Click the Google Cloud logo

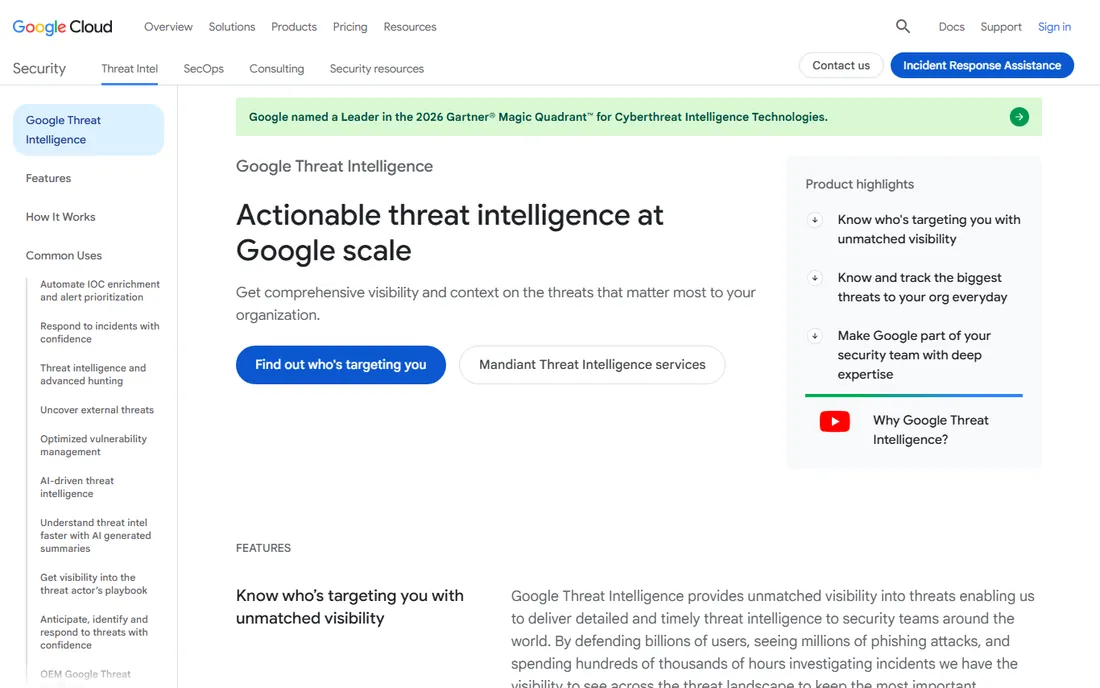click(x=62, y=27)
